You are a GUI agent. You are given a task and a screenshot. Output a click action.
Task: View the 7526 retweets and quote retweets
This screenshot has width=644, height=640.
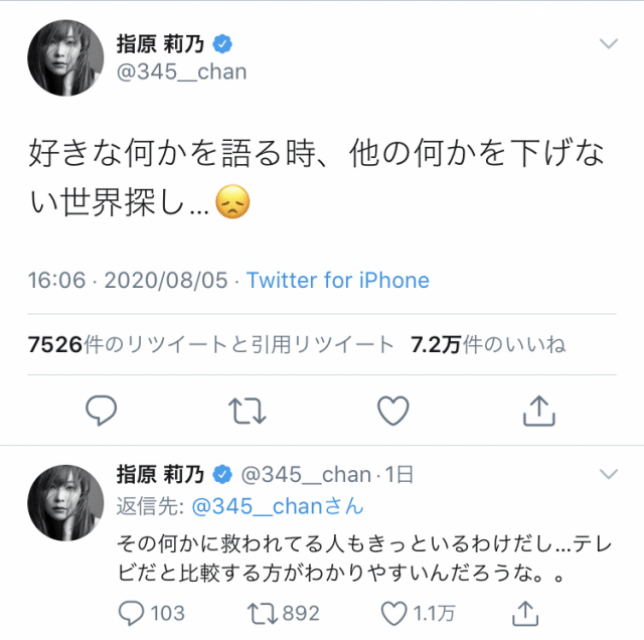(x=211, y=344)
